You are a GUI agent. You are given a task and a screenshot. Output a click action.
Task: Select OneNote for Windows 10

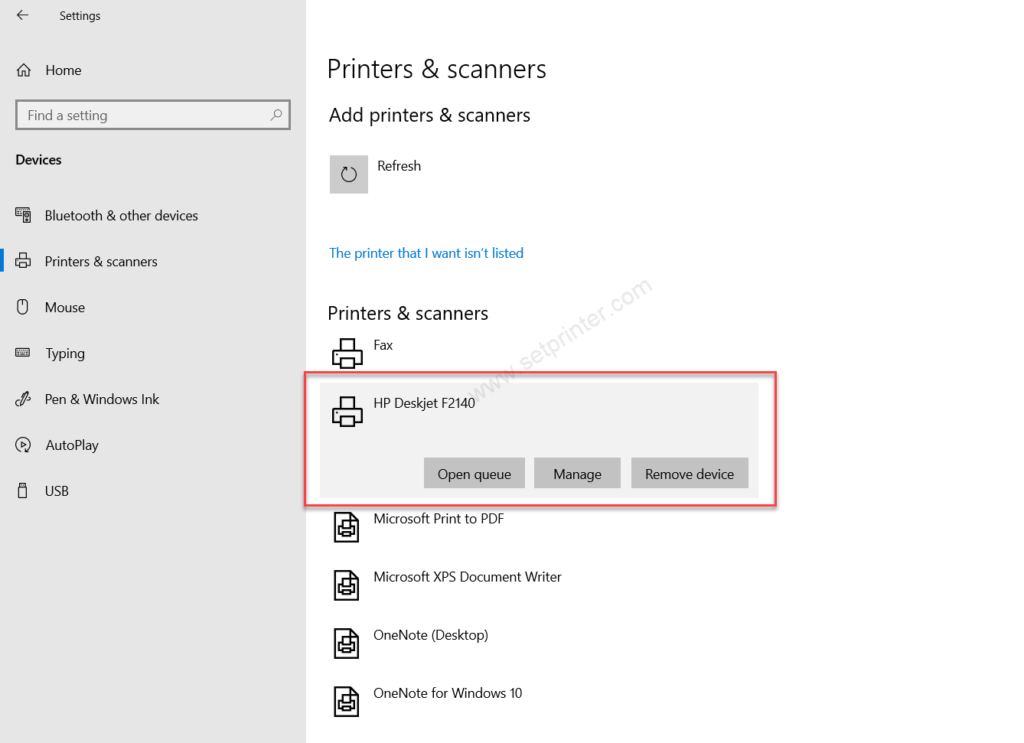pyautogui.click(x=448, y=693)
